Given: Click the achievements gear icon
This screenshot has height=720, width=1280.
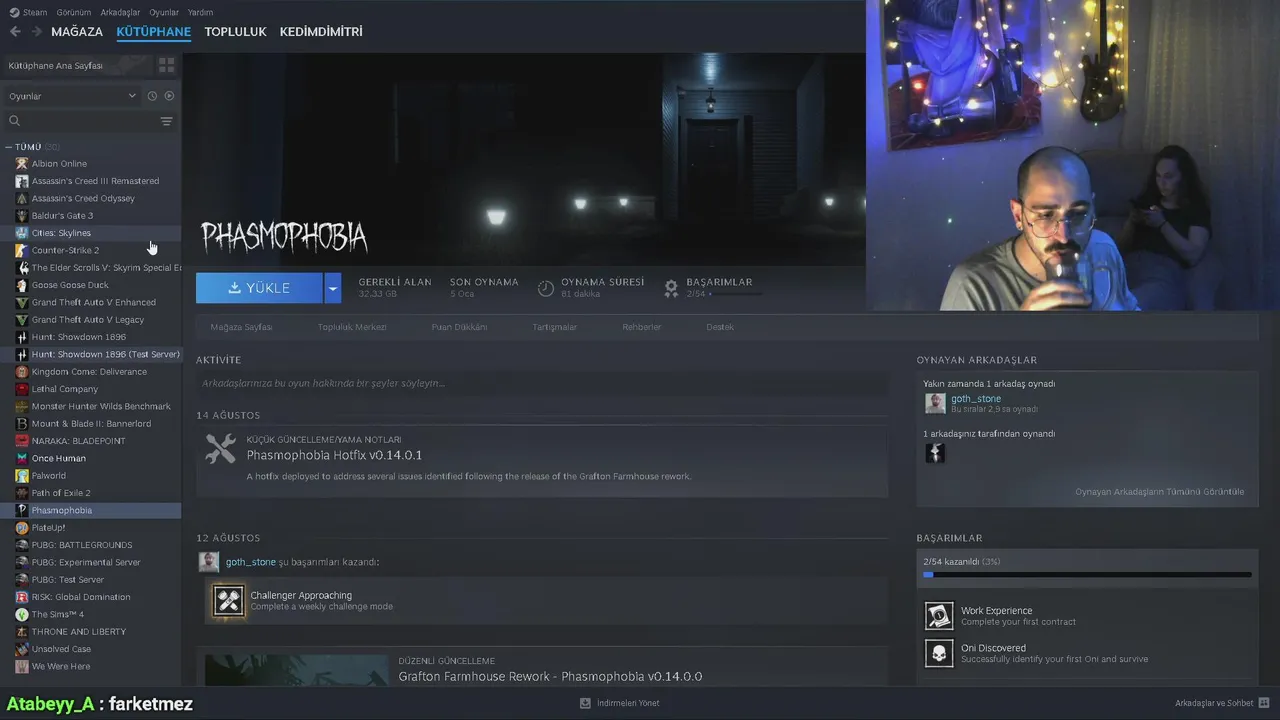Looking at the screenshot, I should 671,288.
